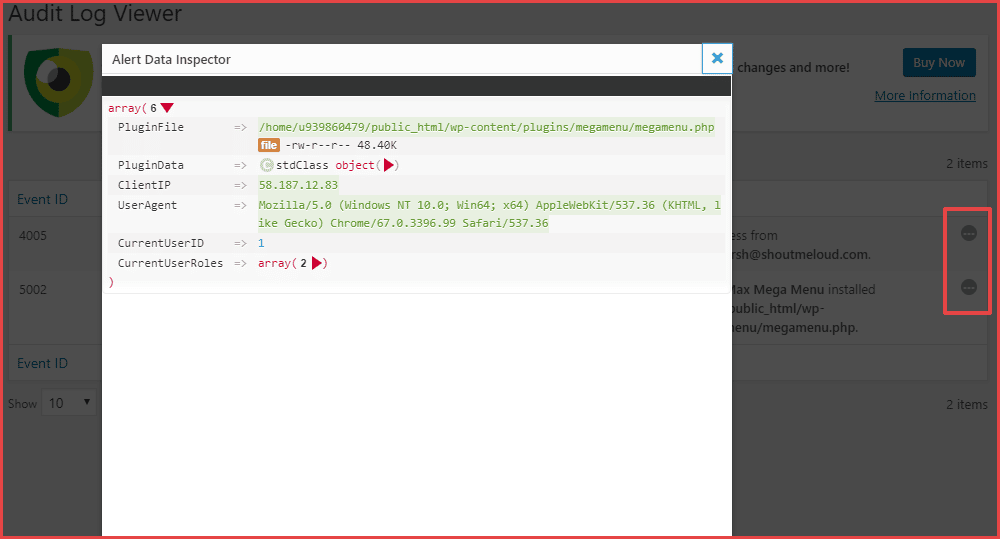This screenshot has width=1000, height=539.
Task: Collapse the array(6) root triangle
Action: point(167,108)
